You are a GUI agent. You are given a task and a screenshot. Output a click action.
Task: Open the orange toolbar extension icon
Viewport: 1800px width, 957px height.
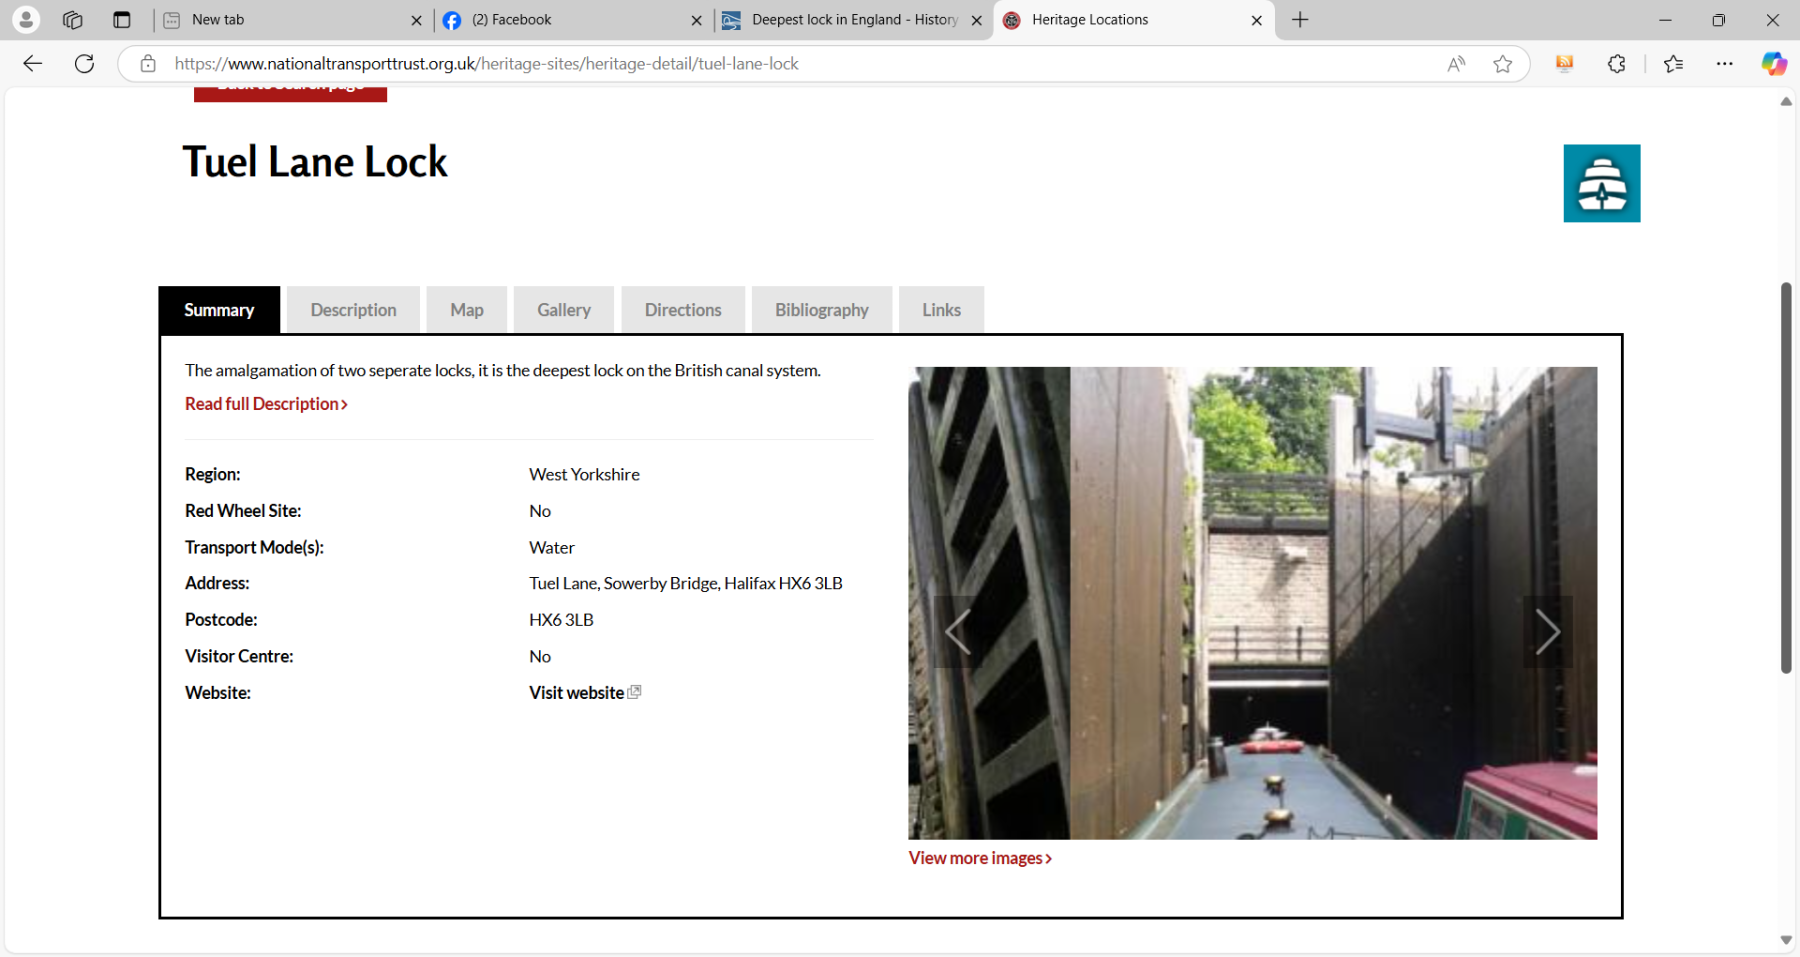pos(1565,64)
